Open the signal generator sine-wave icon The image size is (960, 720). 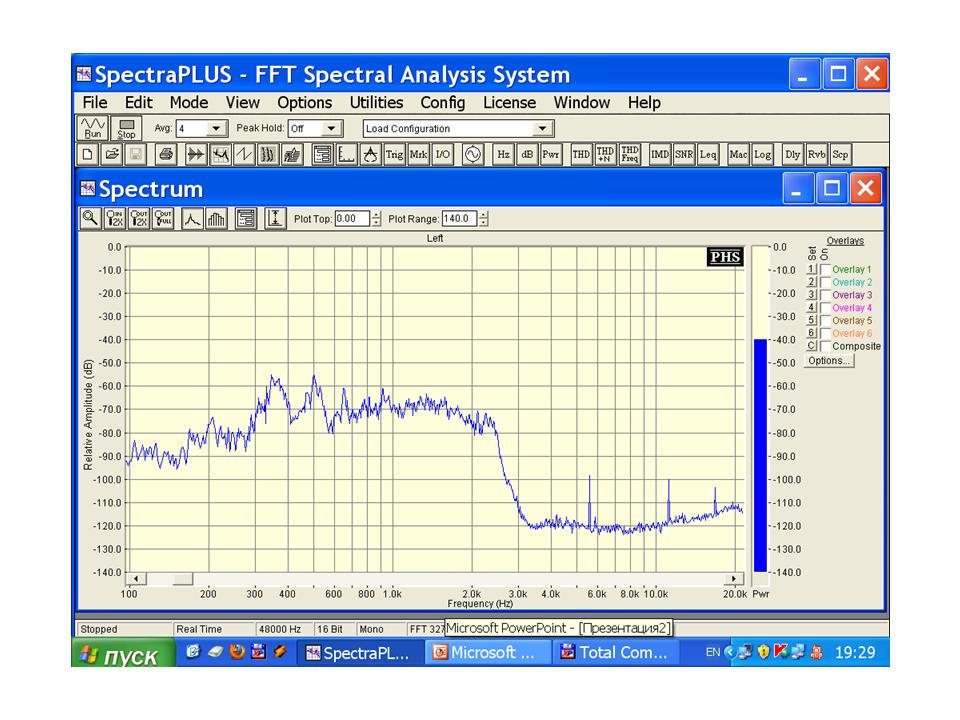click(473, 154)
